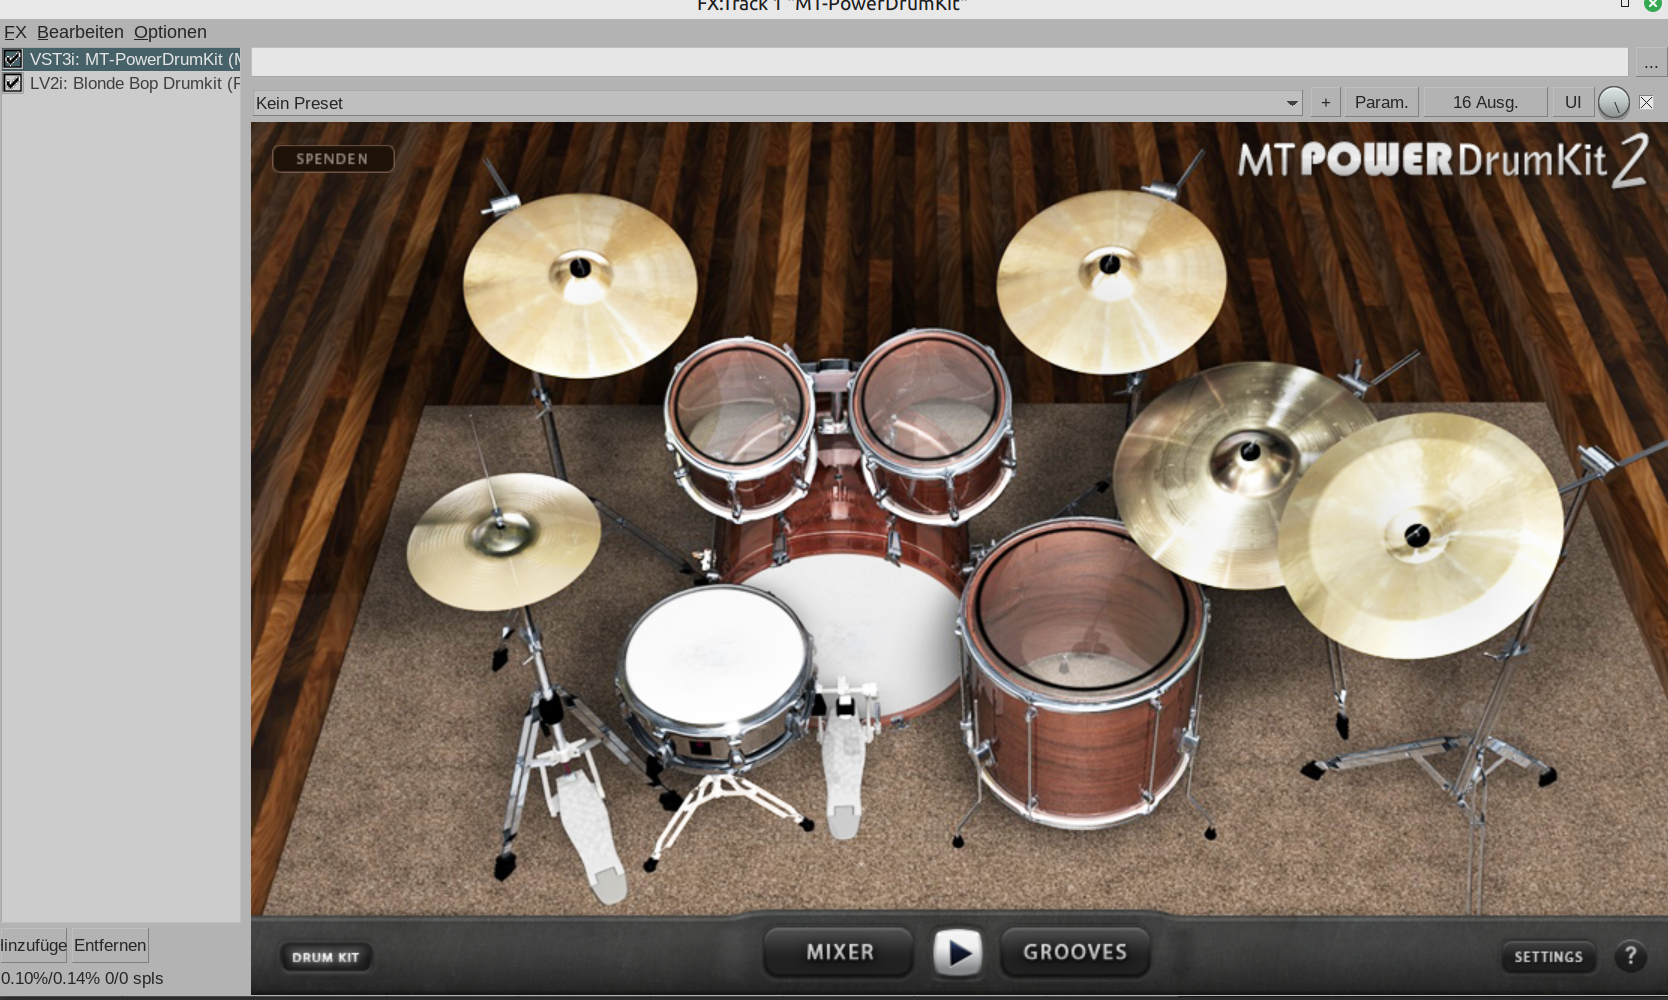1668x1000 pixels.
Task: Select the VST3i MT-PowerDrumKit entry
Action: coord(134,59)
